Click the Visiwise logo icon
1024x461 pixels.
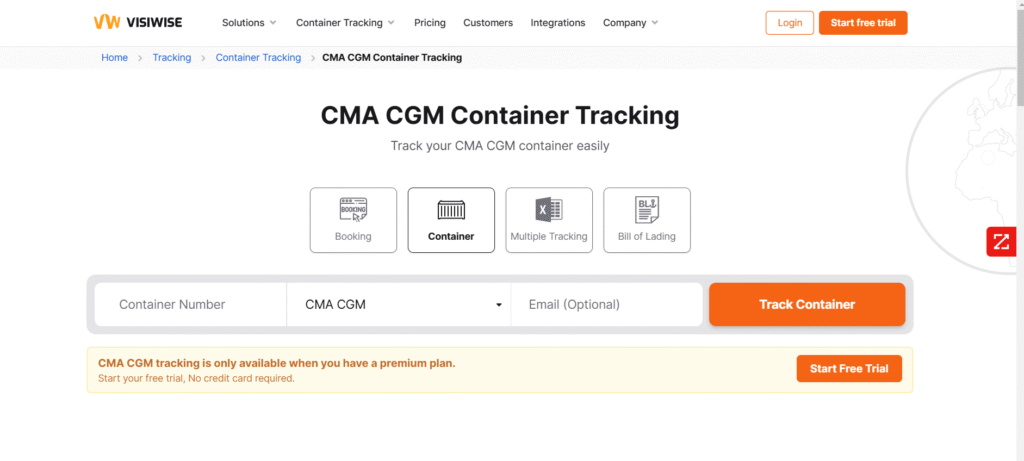pyautogui.click(x=107, y=22)
